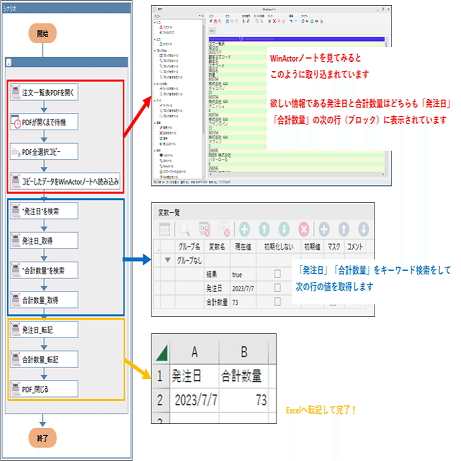Select the "合計数量"を検索 node
Screen dimensions: 461x461
pos(44,270)
